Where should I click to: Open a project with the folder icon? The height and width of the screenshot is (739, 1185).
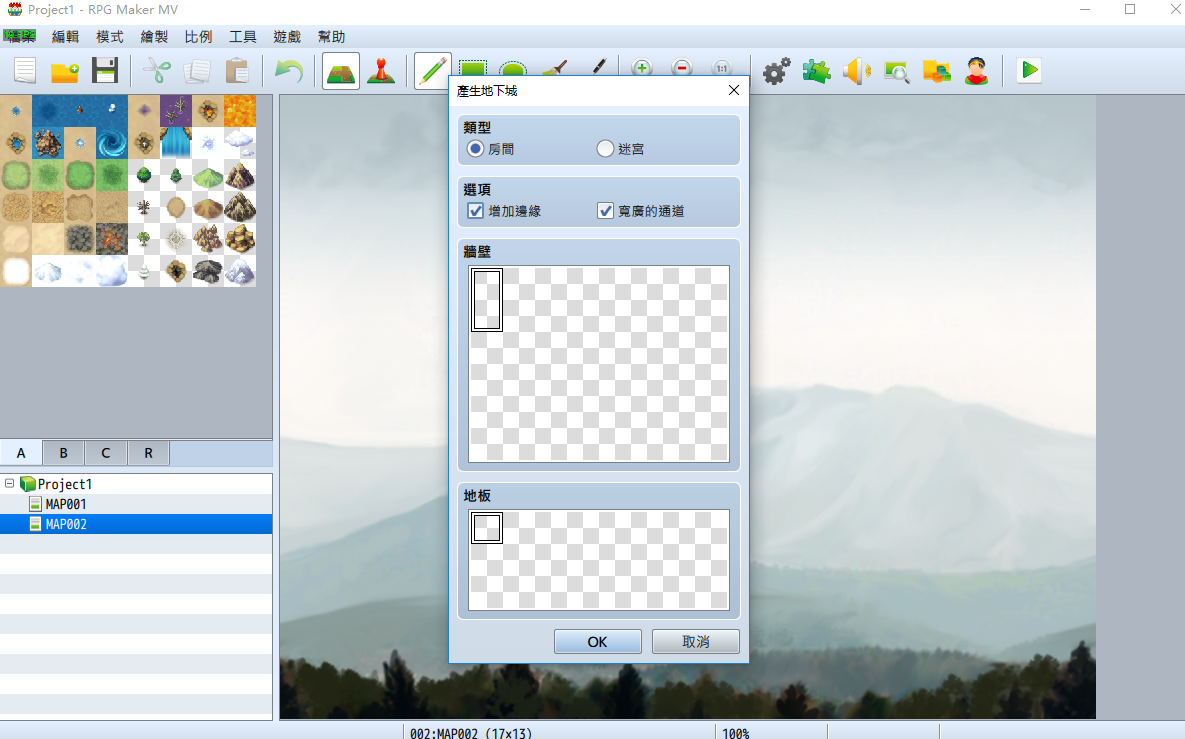65,71
